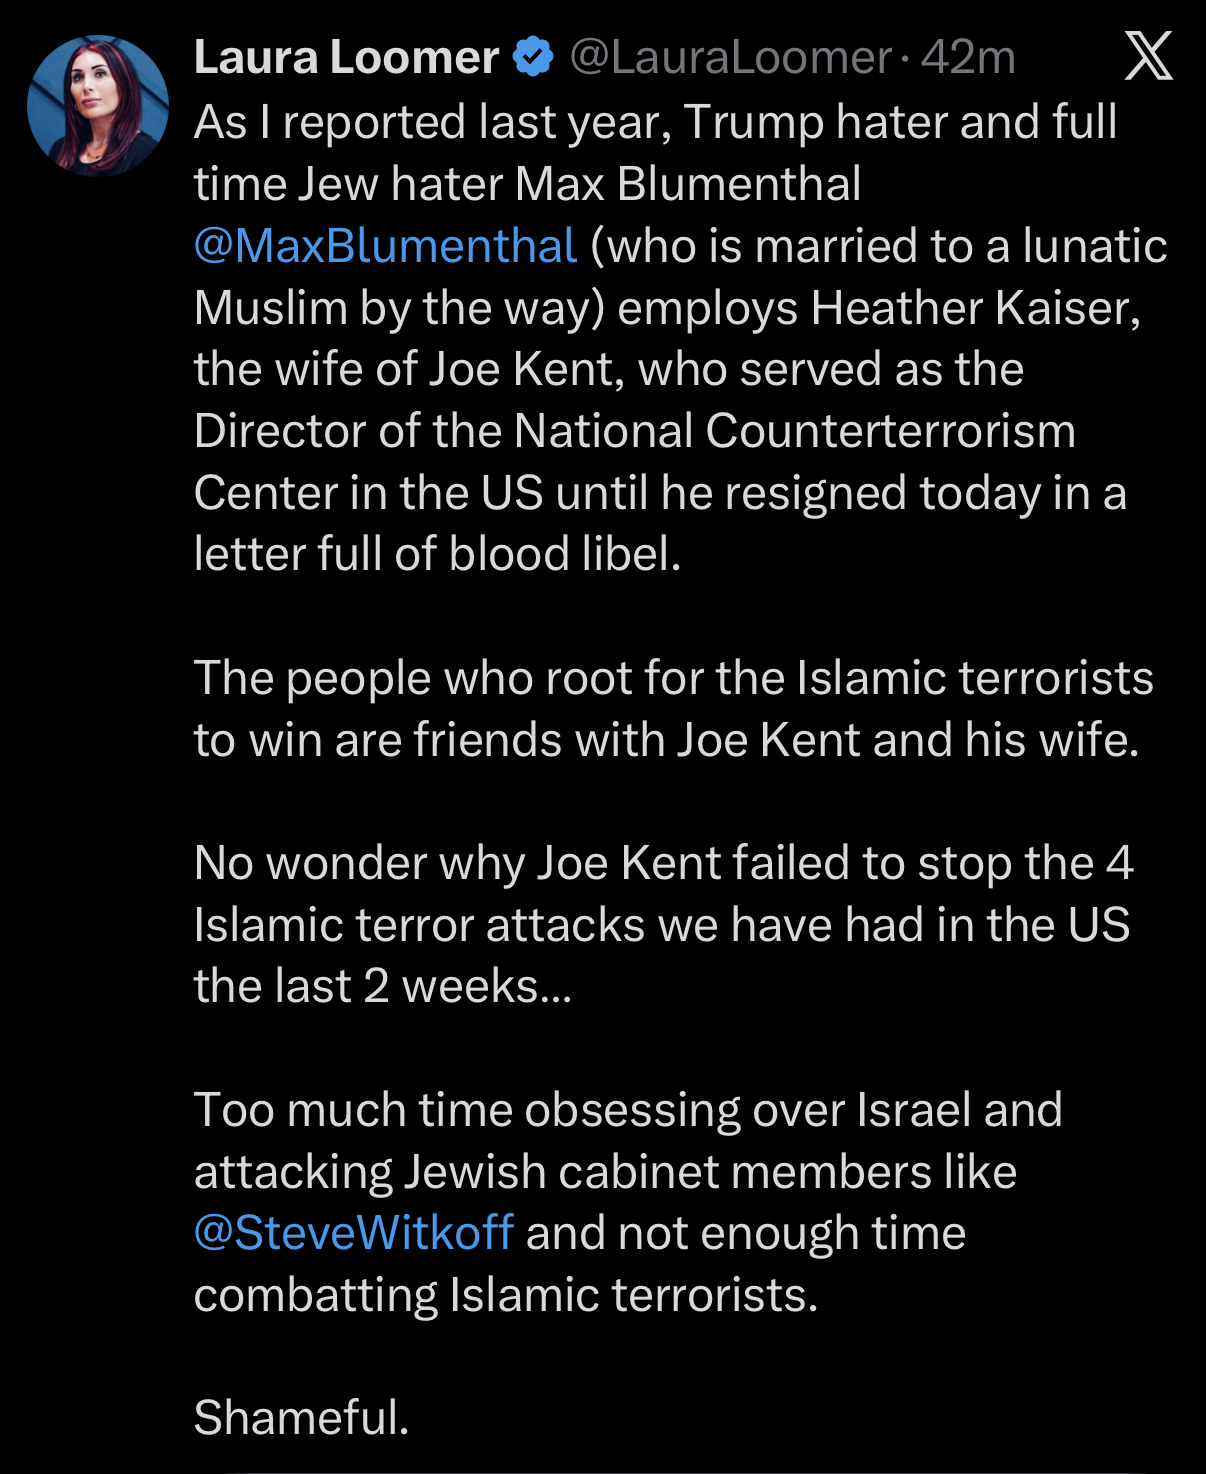Click the text "National Counterterrorism"

[x=794, y=431]
